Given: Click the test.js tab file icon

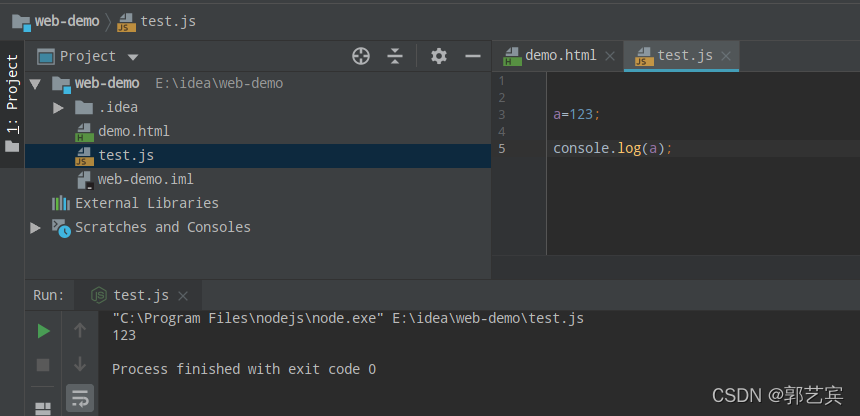Looking at the screenshot, I should (x=644, y=57).
